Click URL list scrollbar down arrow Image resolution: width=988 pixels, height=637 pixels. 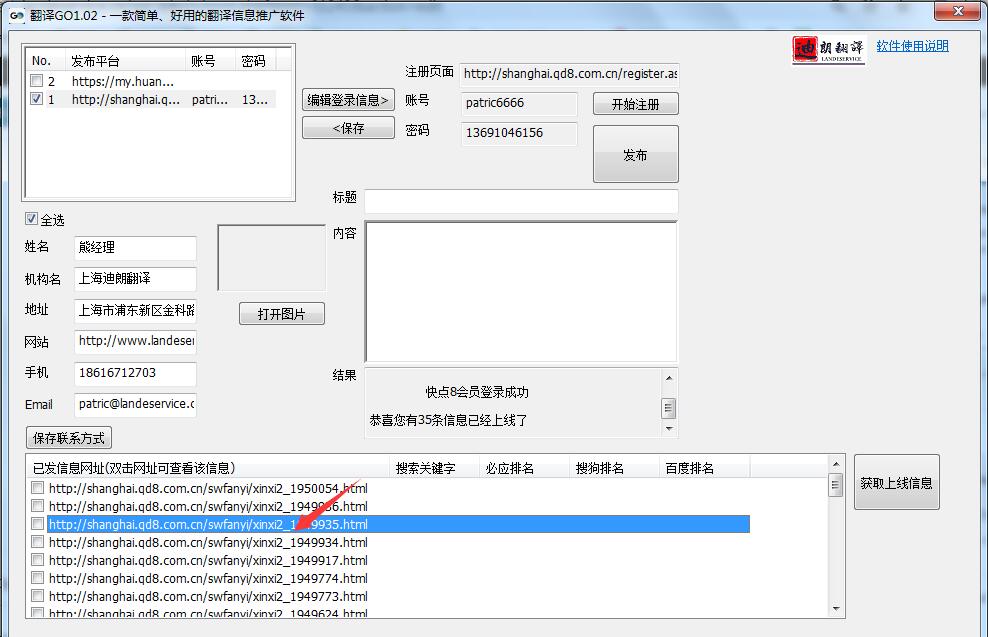(x=836, y=609)
